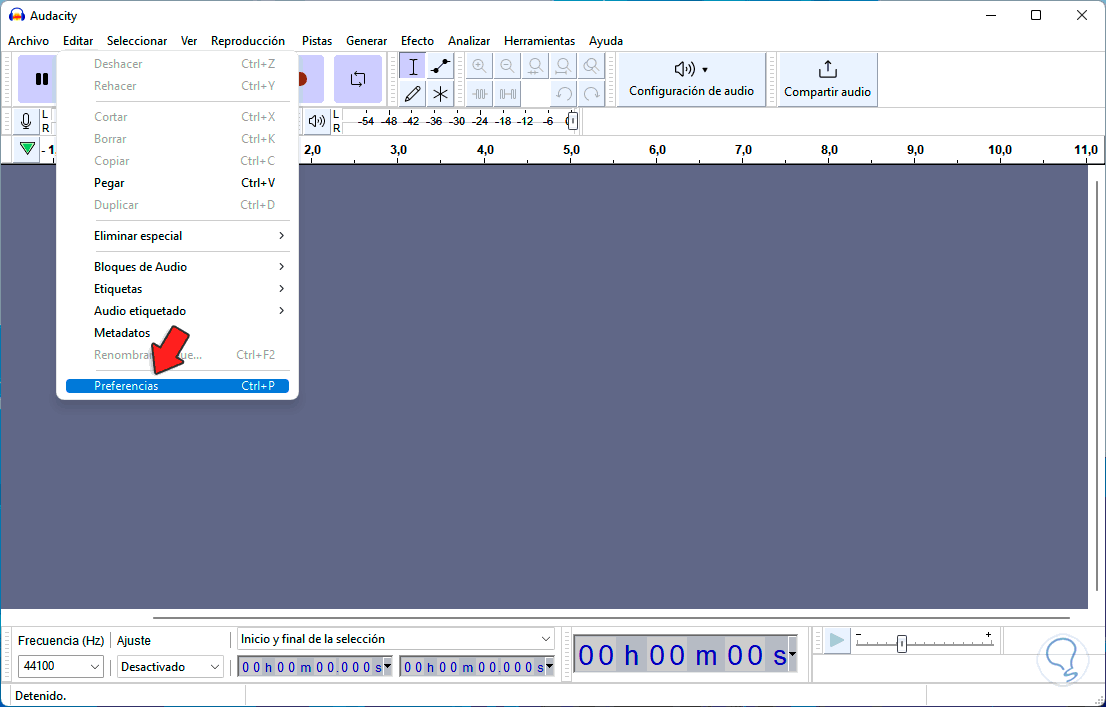Click the selection start time field
This screenshot has width=1106, height=707.
click(311, 667)
